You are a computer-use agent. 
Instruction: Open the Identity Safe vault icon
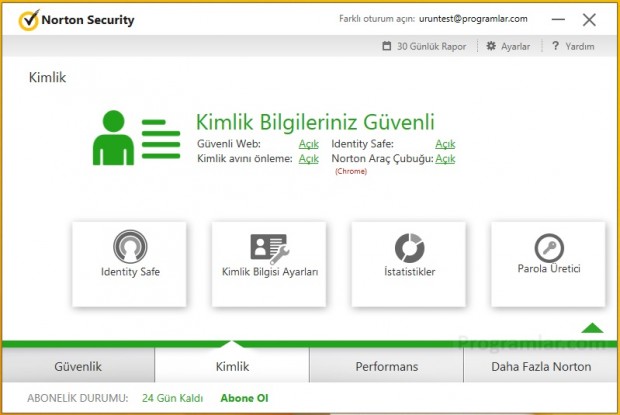pyautogui.click(x=130, y=246)
